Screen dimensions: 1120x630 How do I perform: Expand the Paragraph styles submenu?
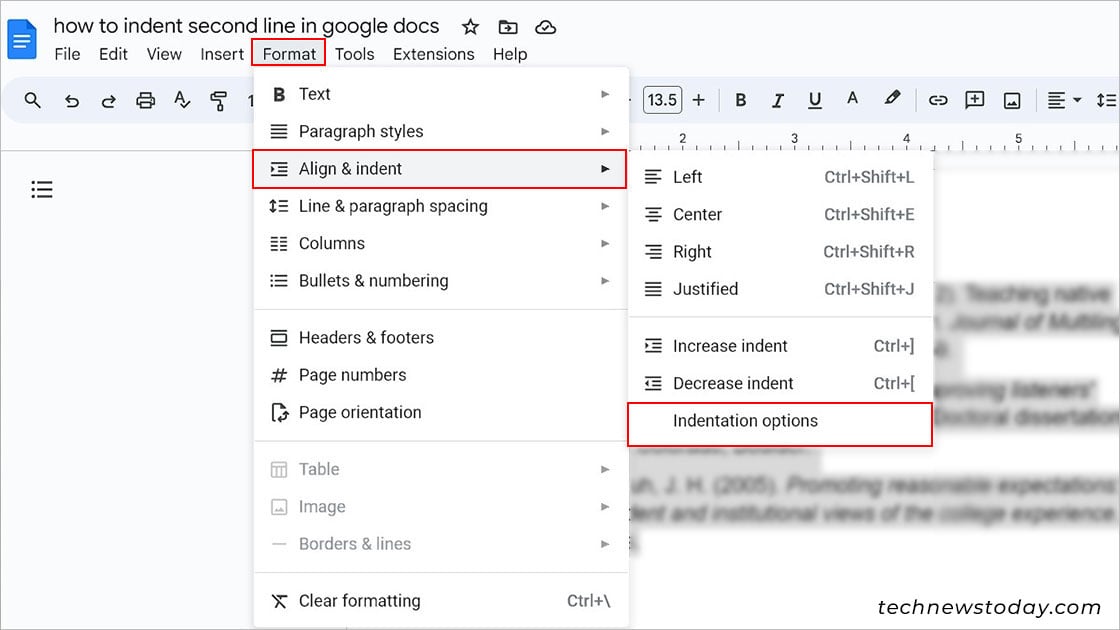[441, 131]
